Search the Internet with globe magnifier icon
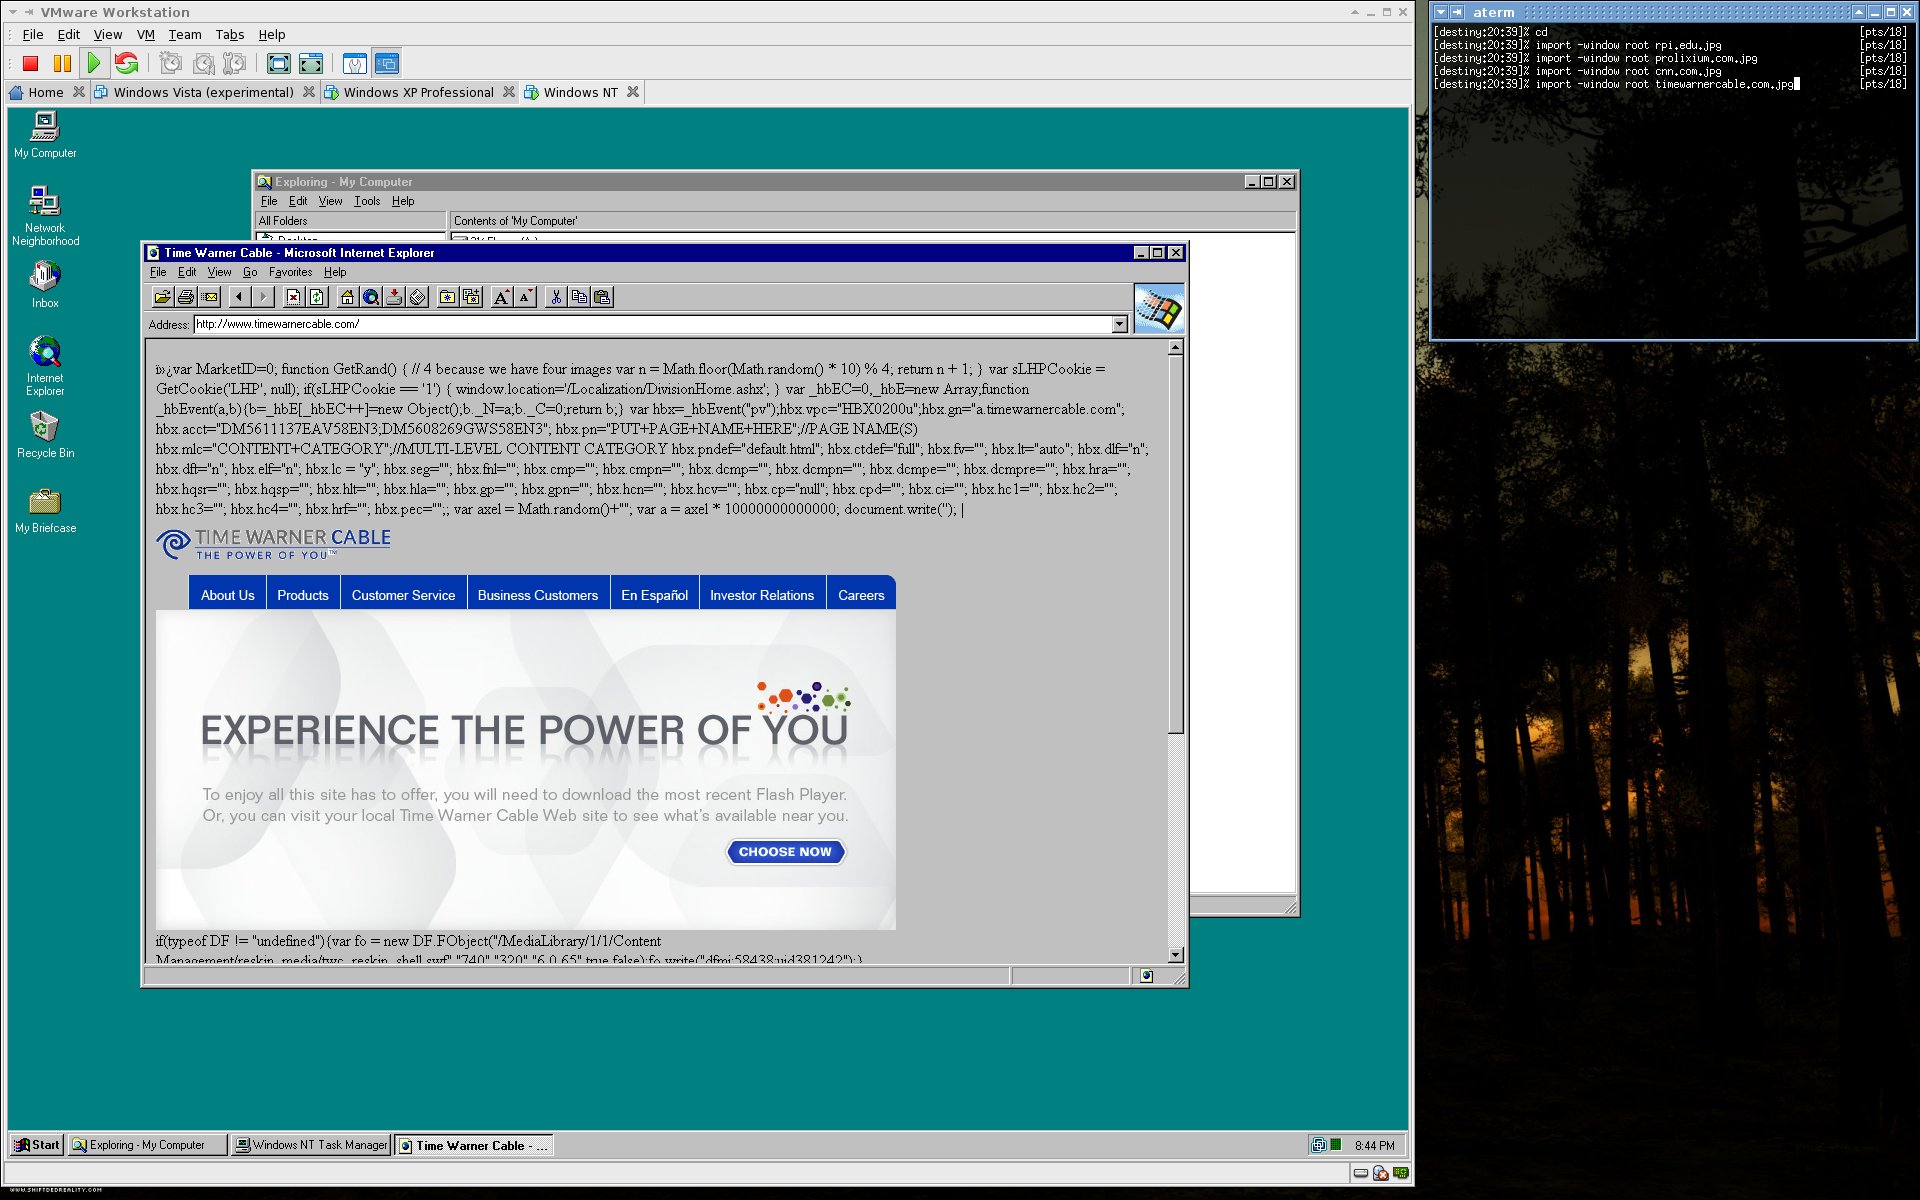The height and width of the screenshot is (1200, 1920). [x=371, y=297]
